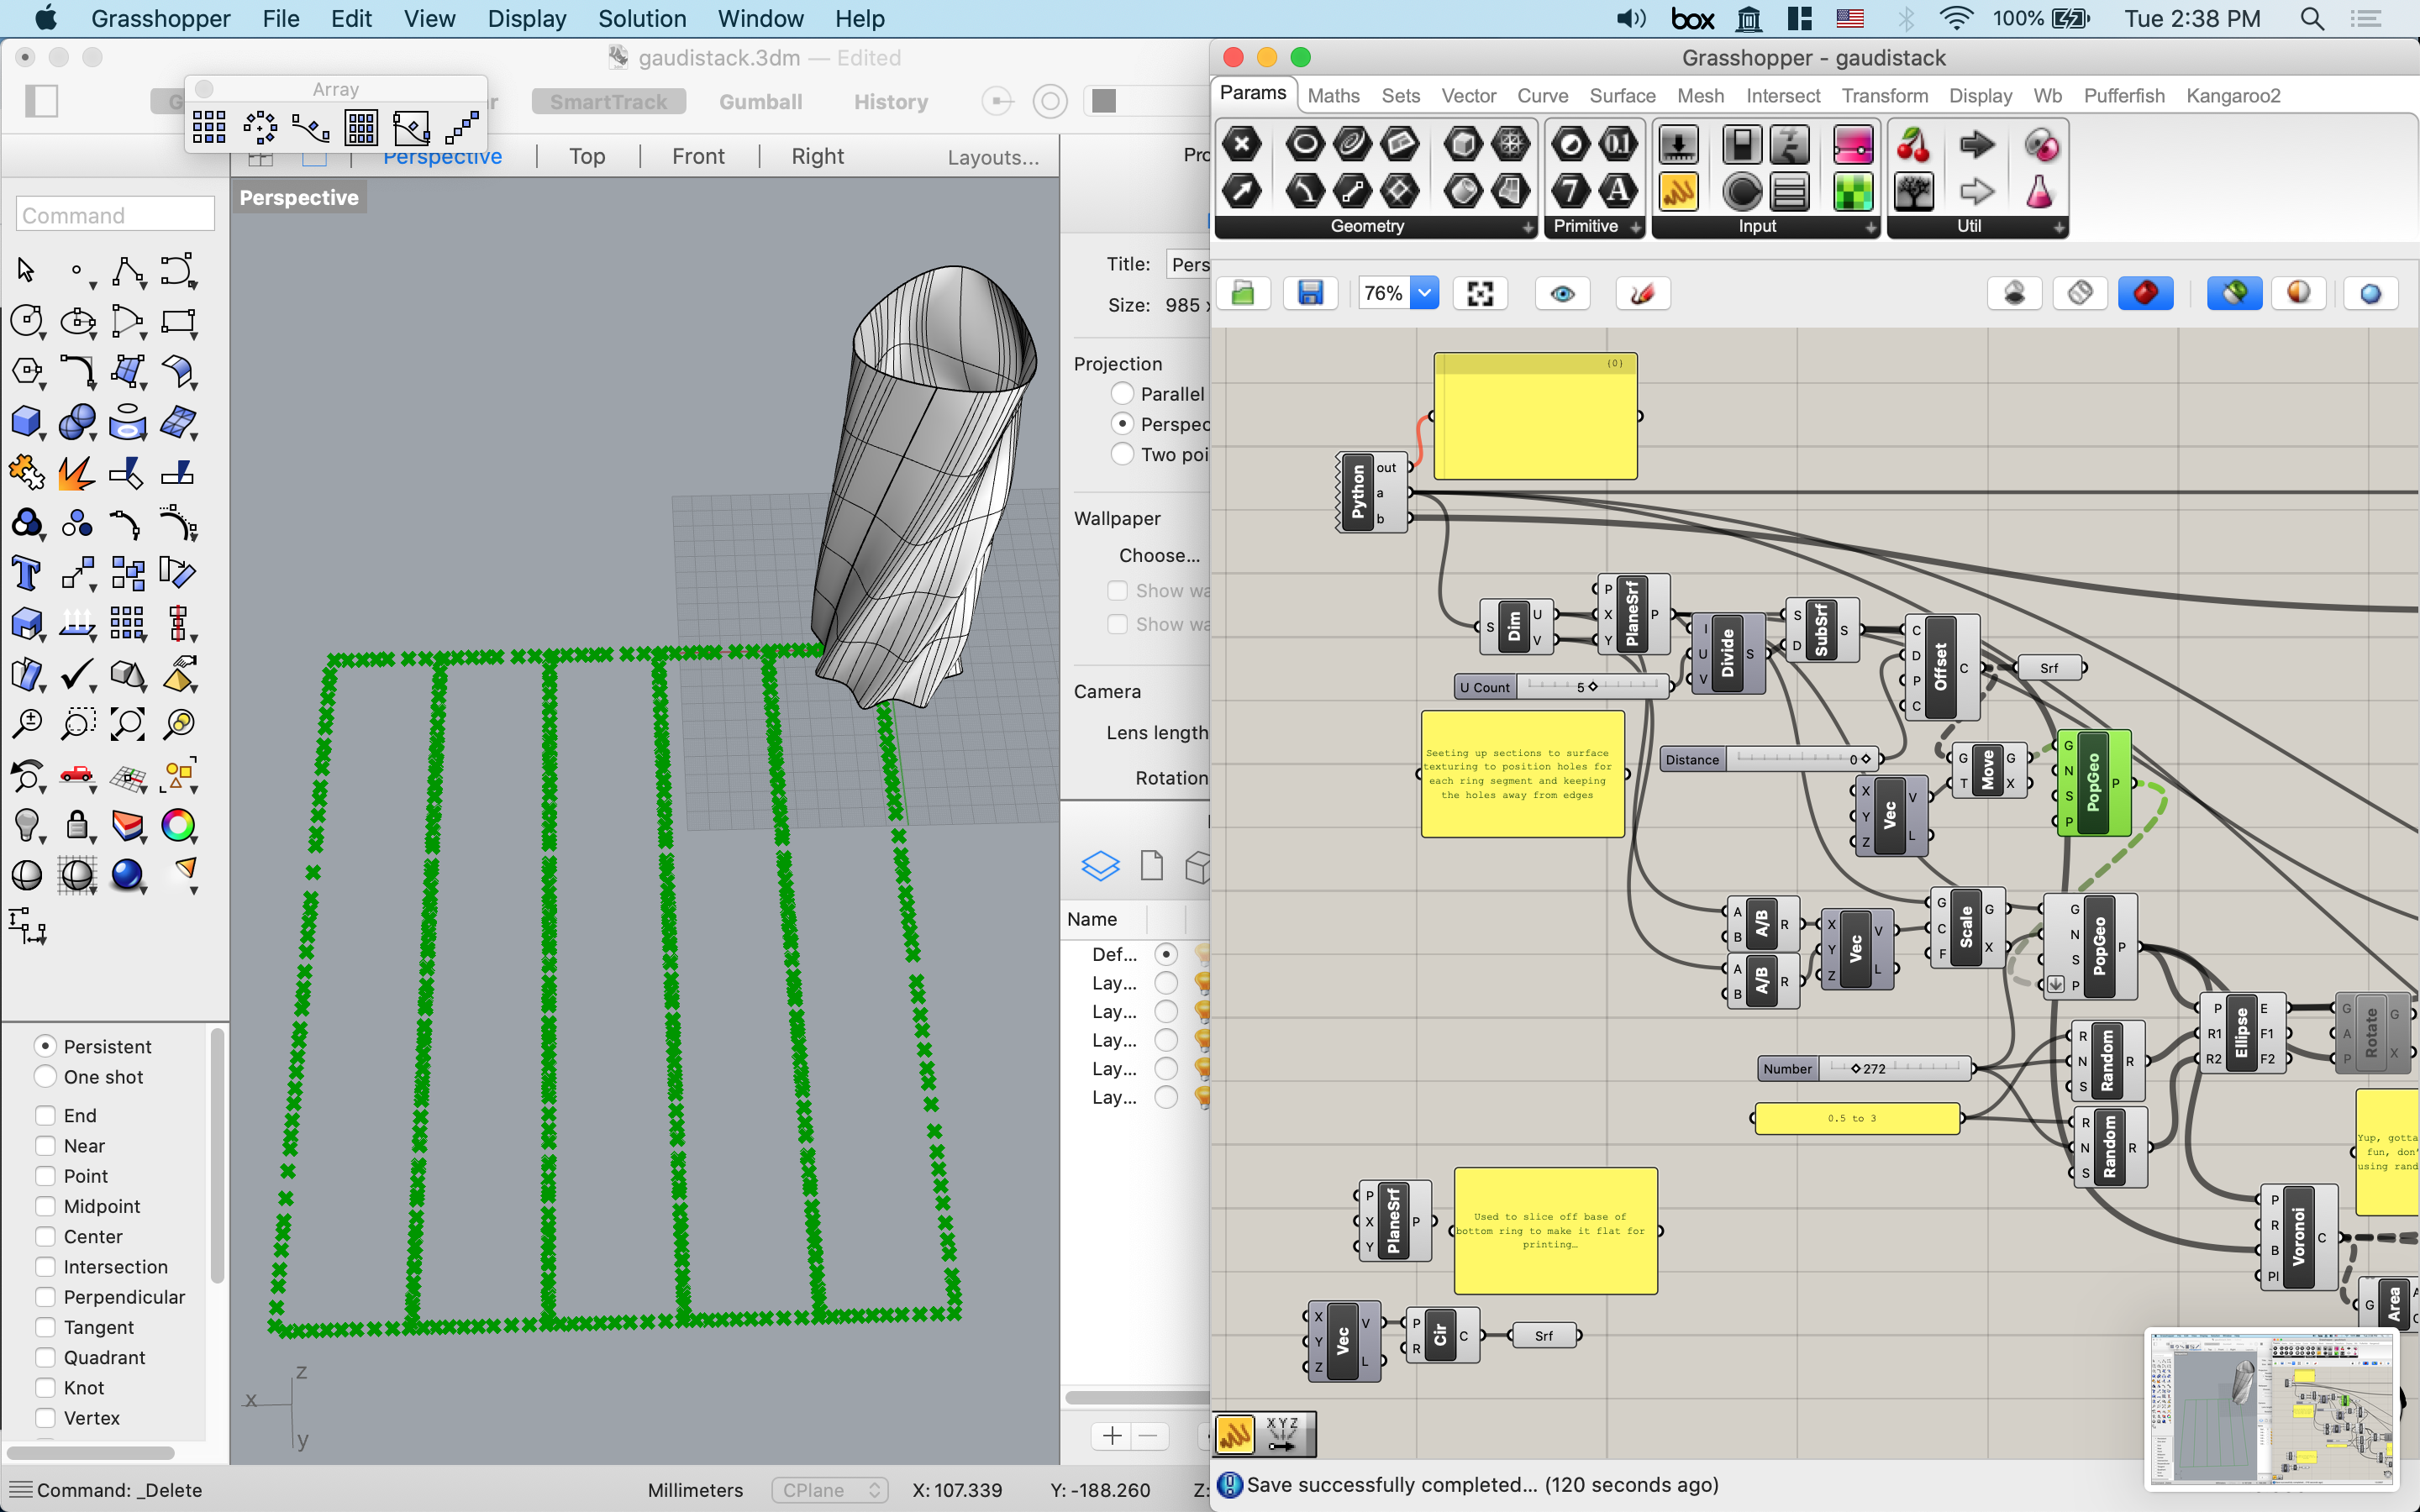Screen dimensions: 2420x1512
Task: Open the Kangaroo2 tab in Grasshopper
Action: tap(2233, 96)
